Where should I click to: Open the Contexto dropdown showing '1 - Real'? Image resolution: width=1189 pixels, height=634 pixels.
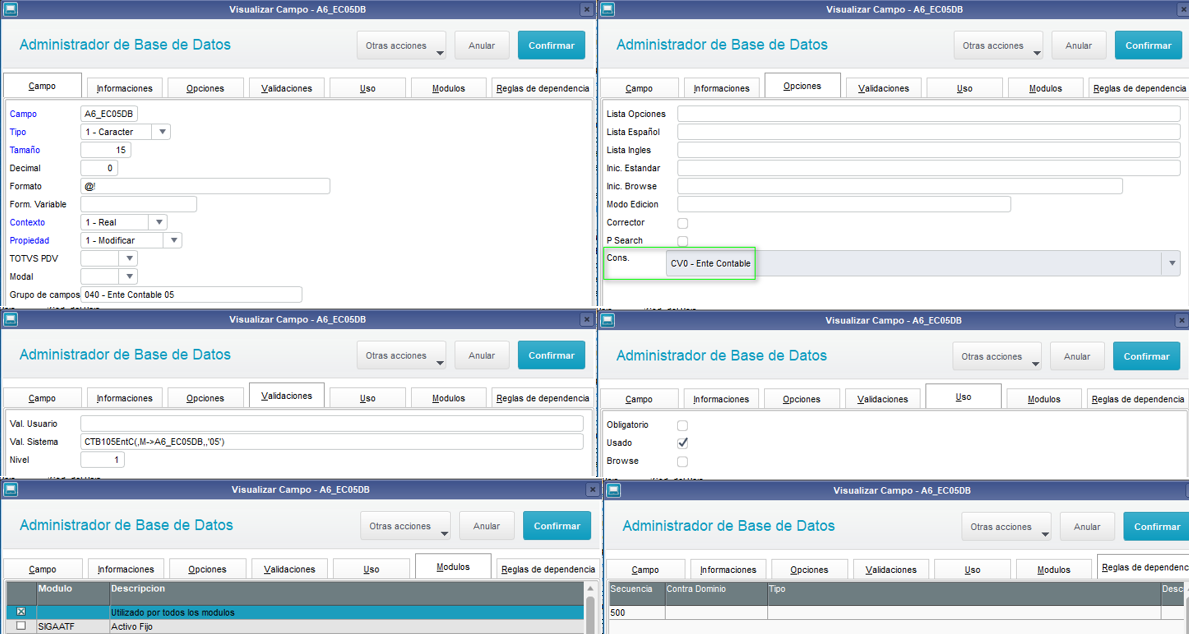158,222
